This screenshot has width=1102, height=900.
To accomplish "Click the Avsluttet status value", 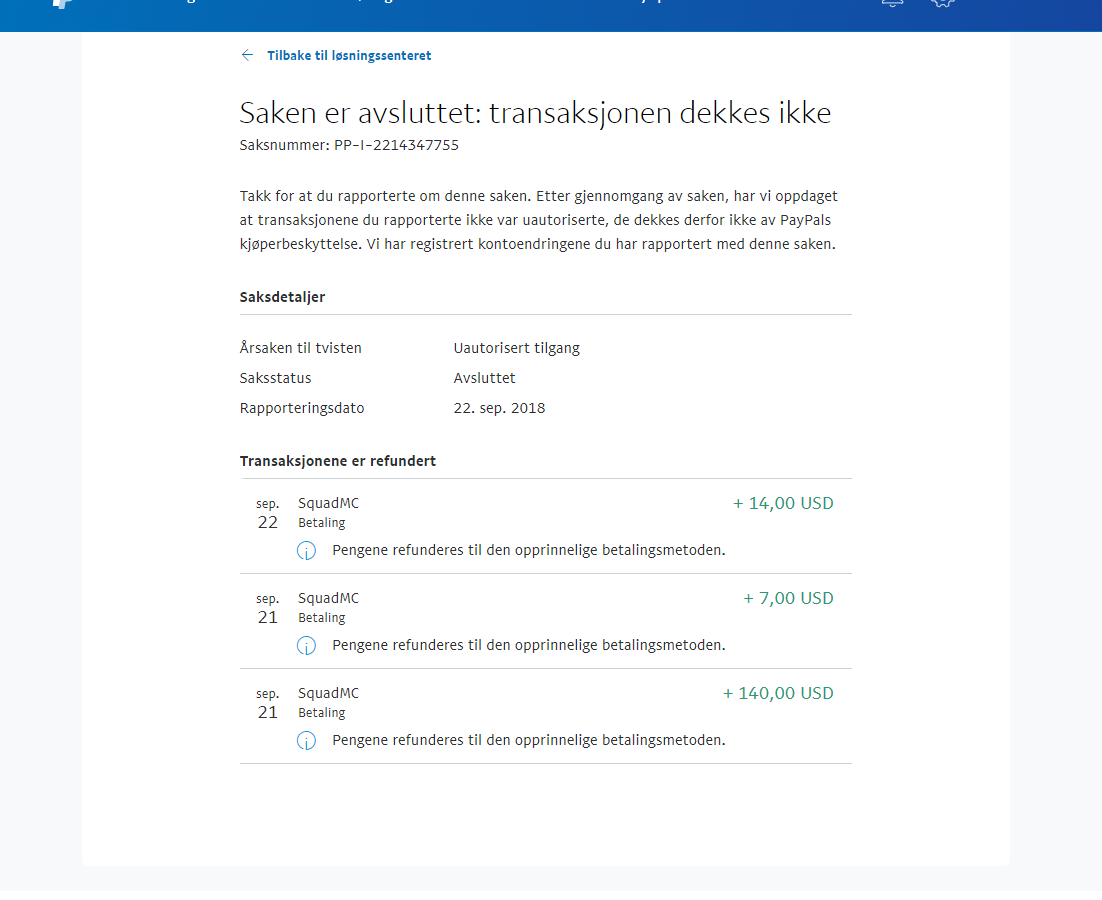I will pyautogui.click(x=484, y=378).
